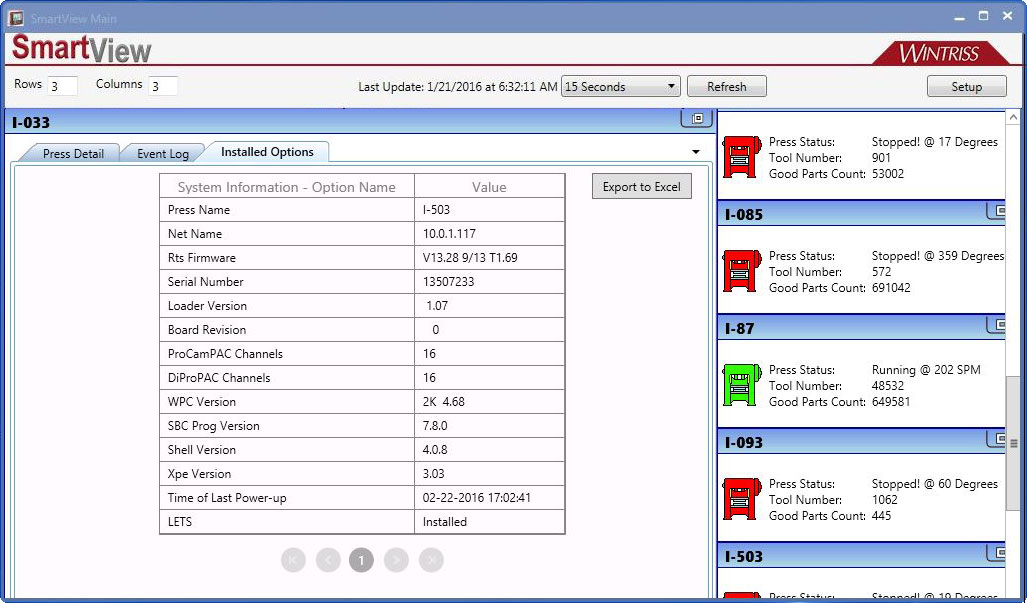Click Running @ 202 SPM status

[x=926, y=370]
